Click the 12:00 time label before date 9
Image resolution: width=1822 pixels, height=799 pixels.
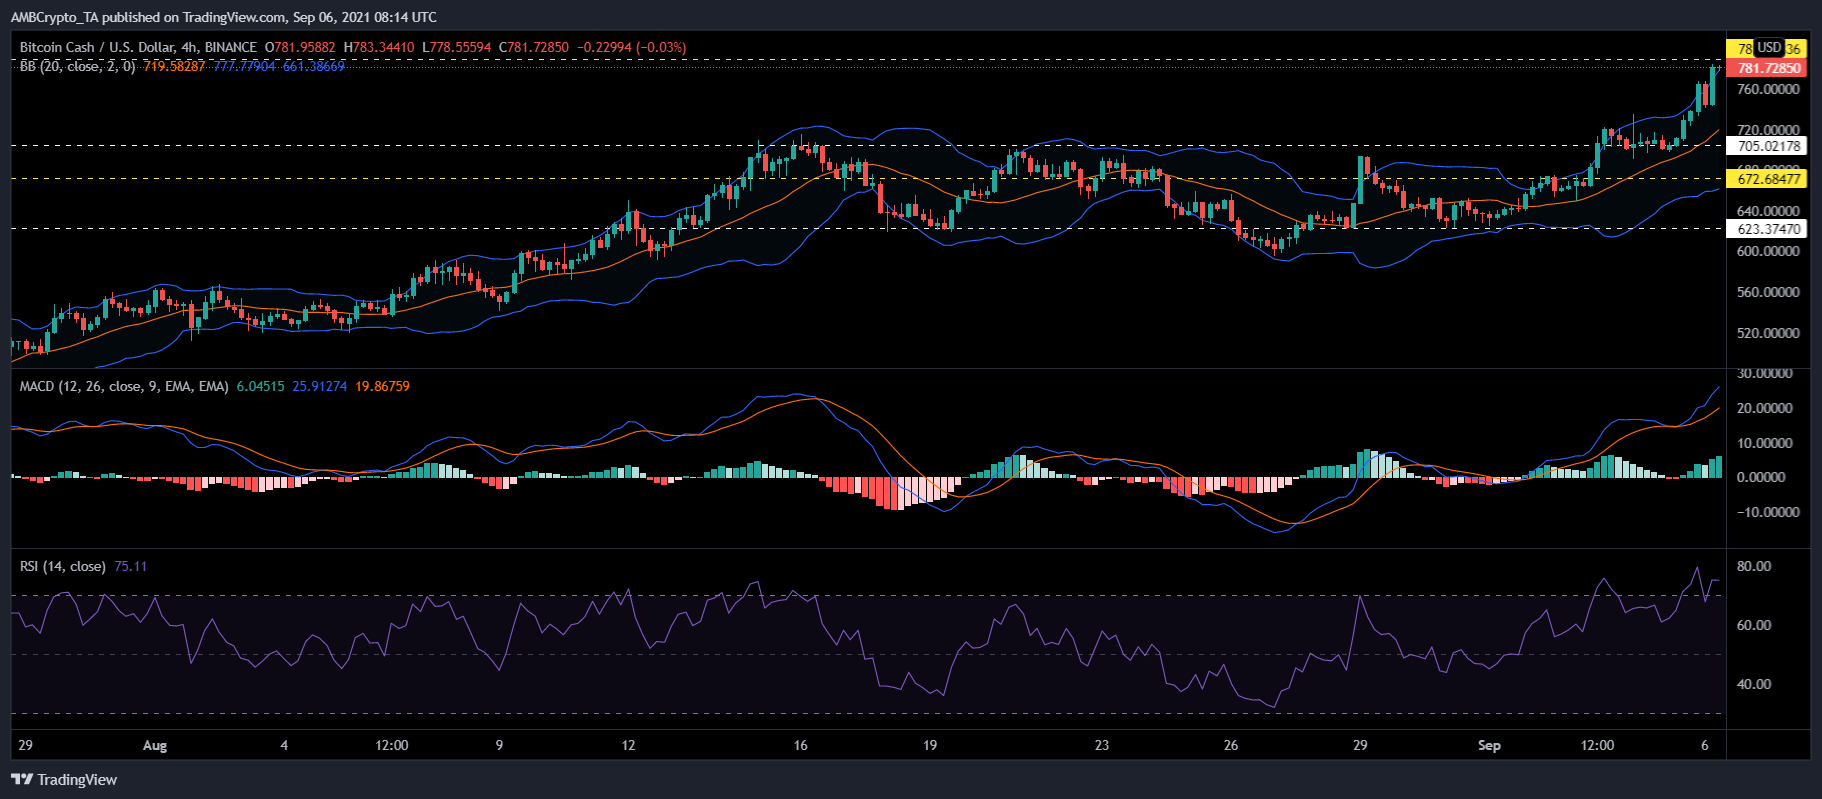(x=392, y=745)
